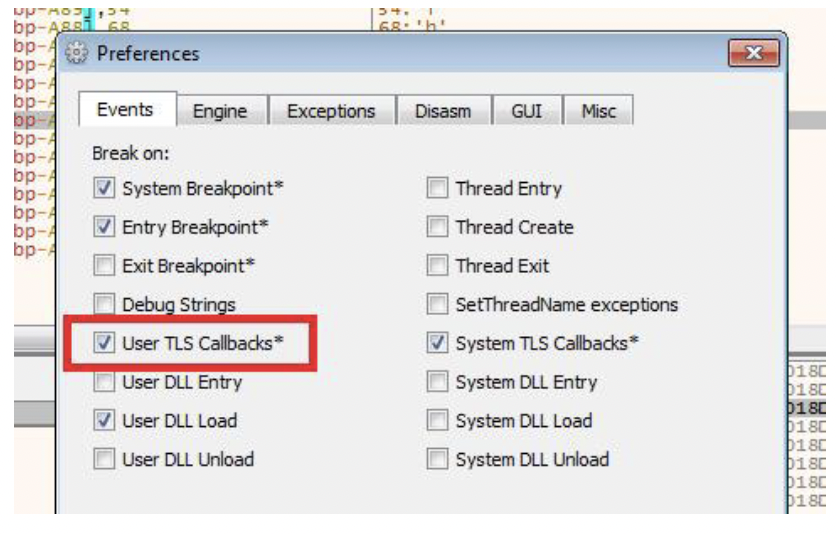836x534 pixels.
Task: Uncheck System Breakpoint option
Action: coord(104,188)
